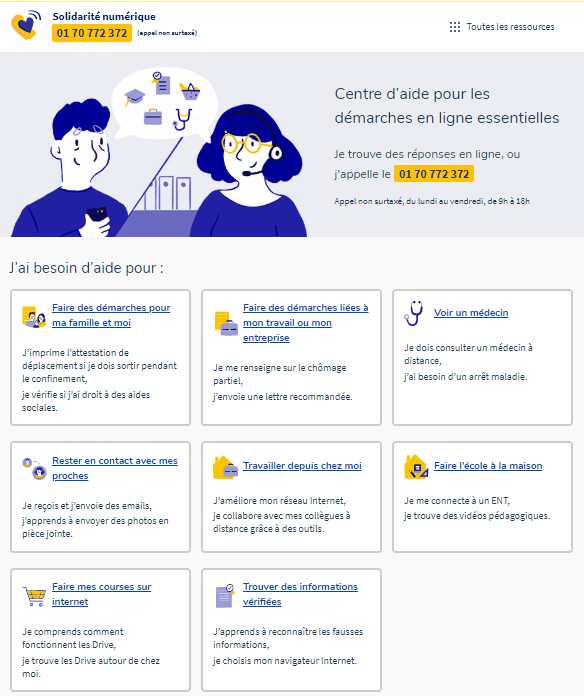The image size is (584, 696).
Task: Open Travailler depuis chez moi link
Action: pyautogui.click(x=302, y=466)
